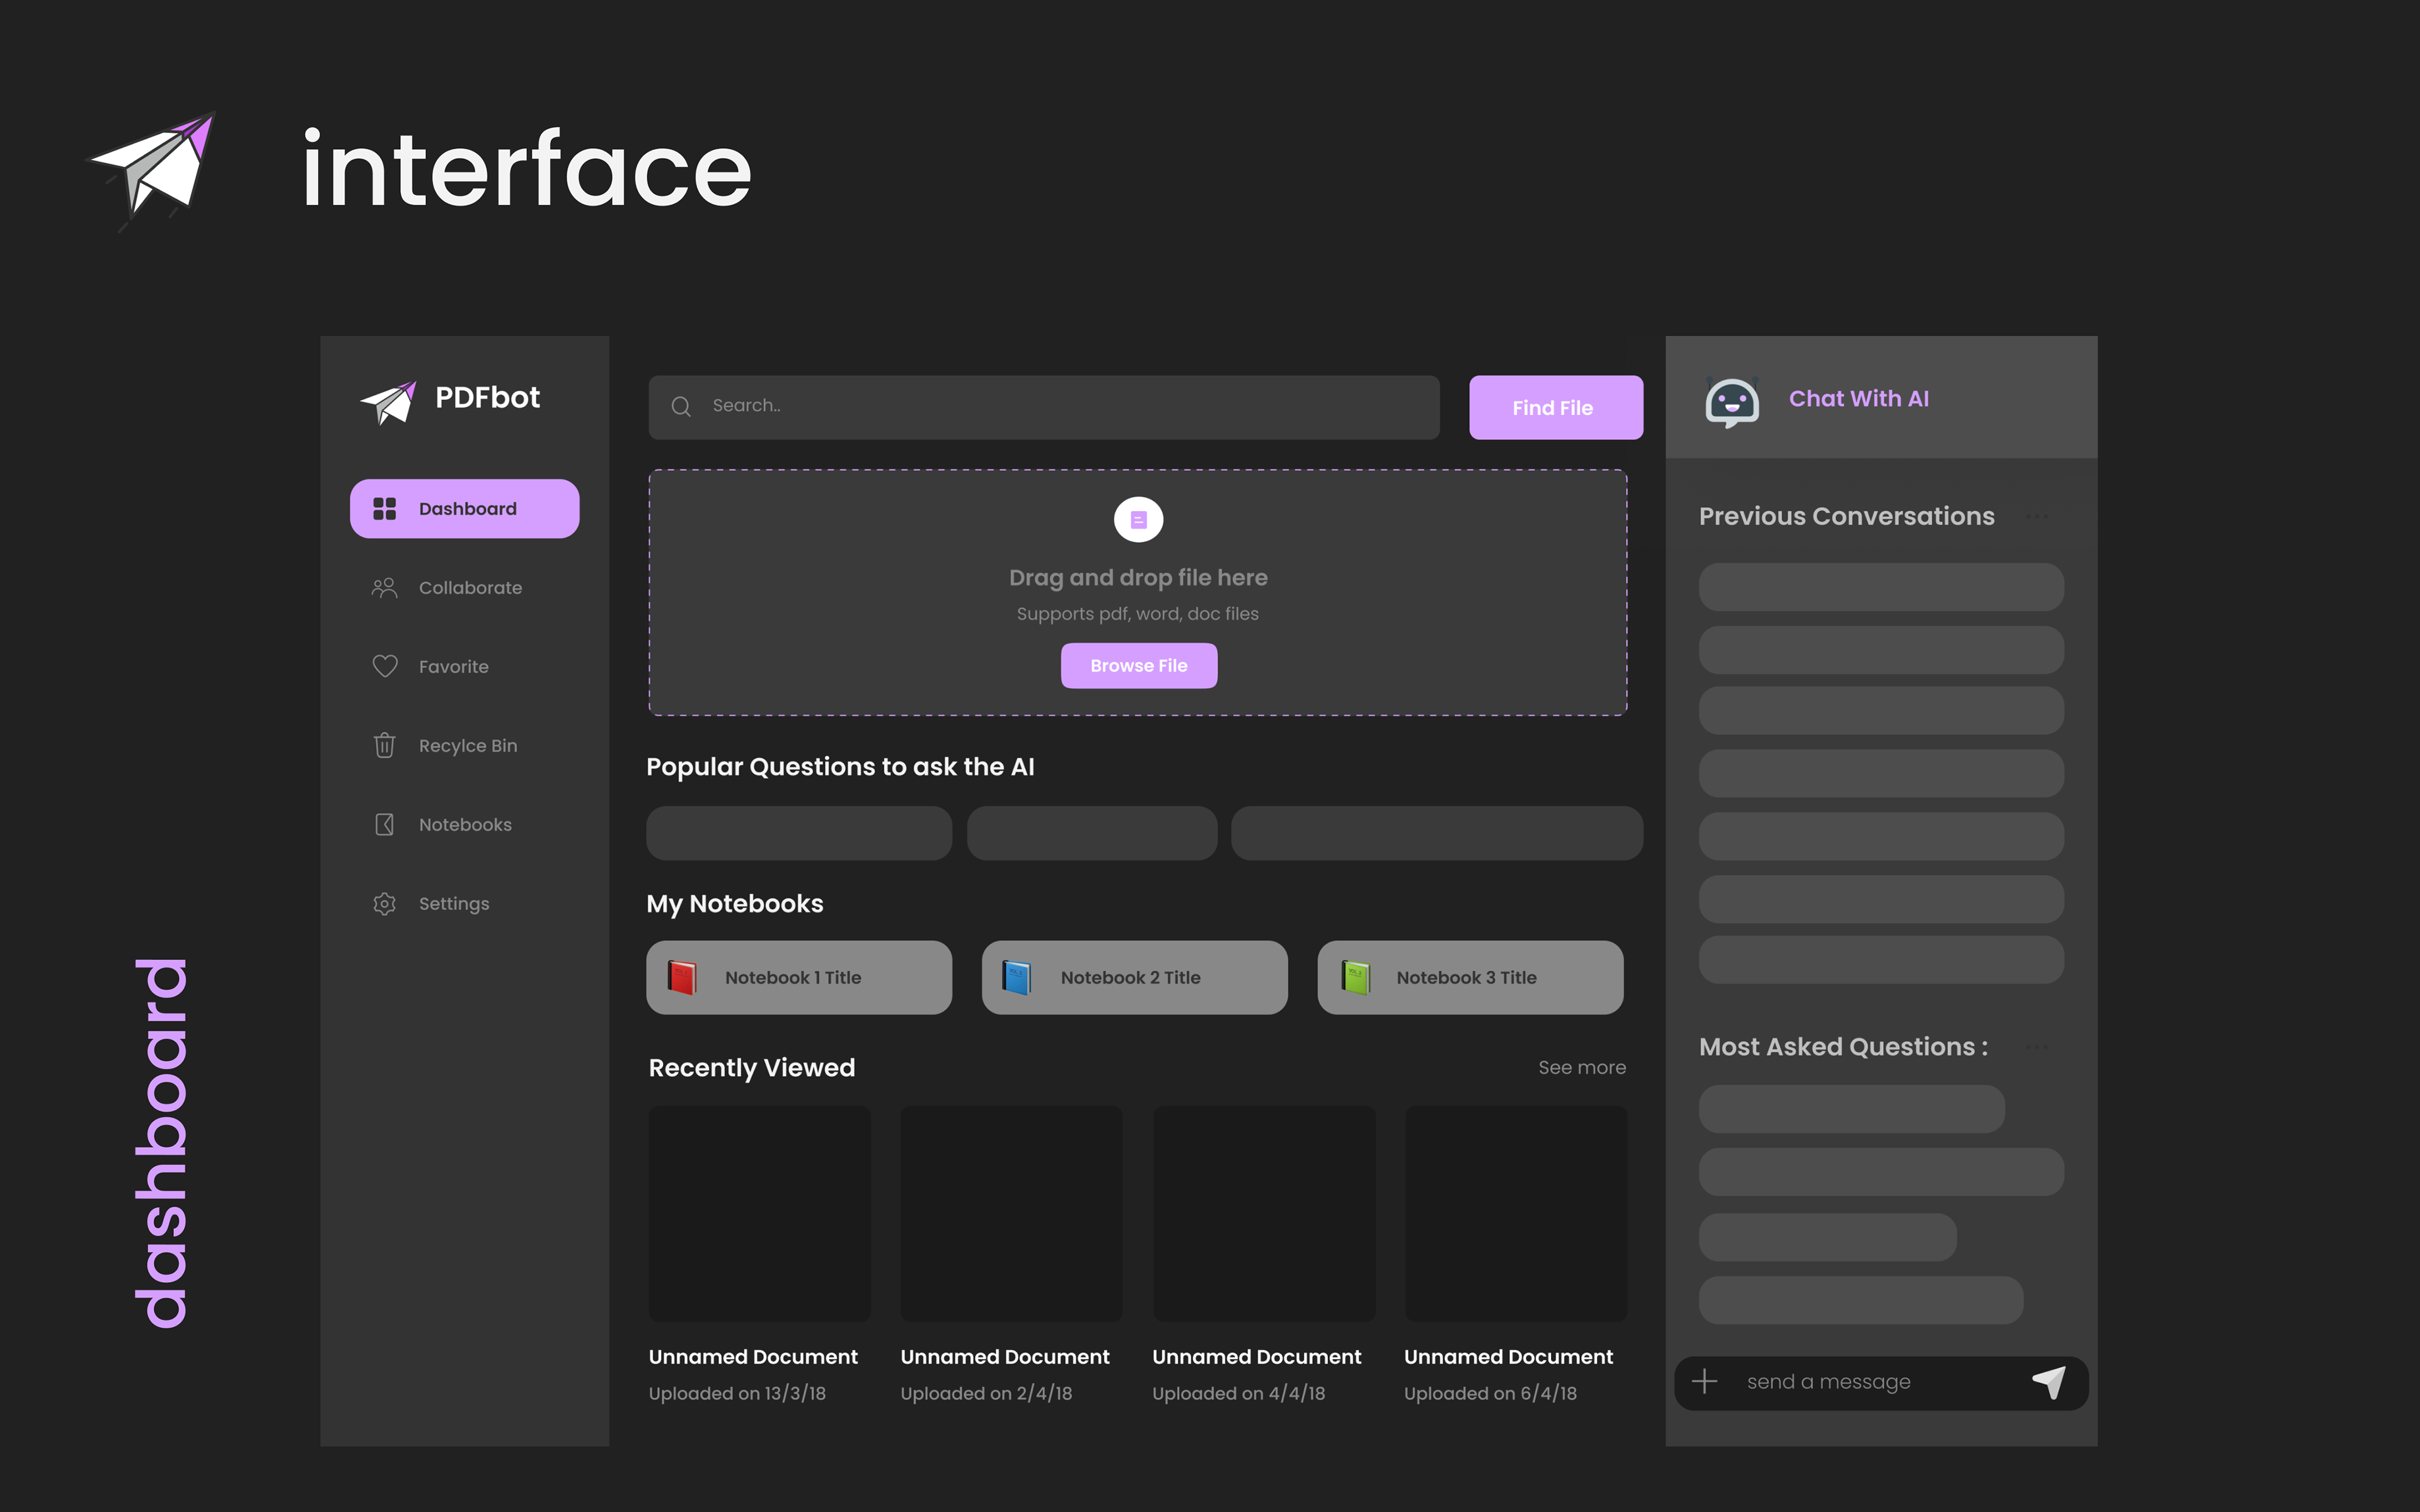Click 'Uploaded on 6/4/18' caption
Image resolution: width=2420 pixels, height=1512 pixels.
coord(1490,1393)
